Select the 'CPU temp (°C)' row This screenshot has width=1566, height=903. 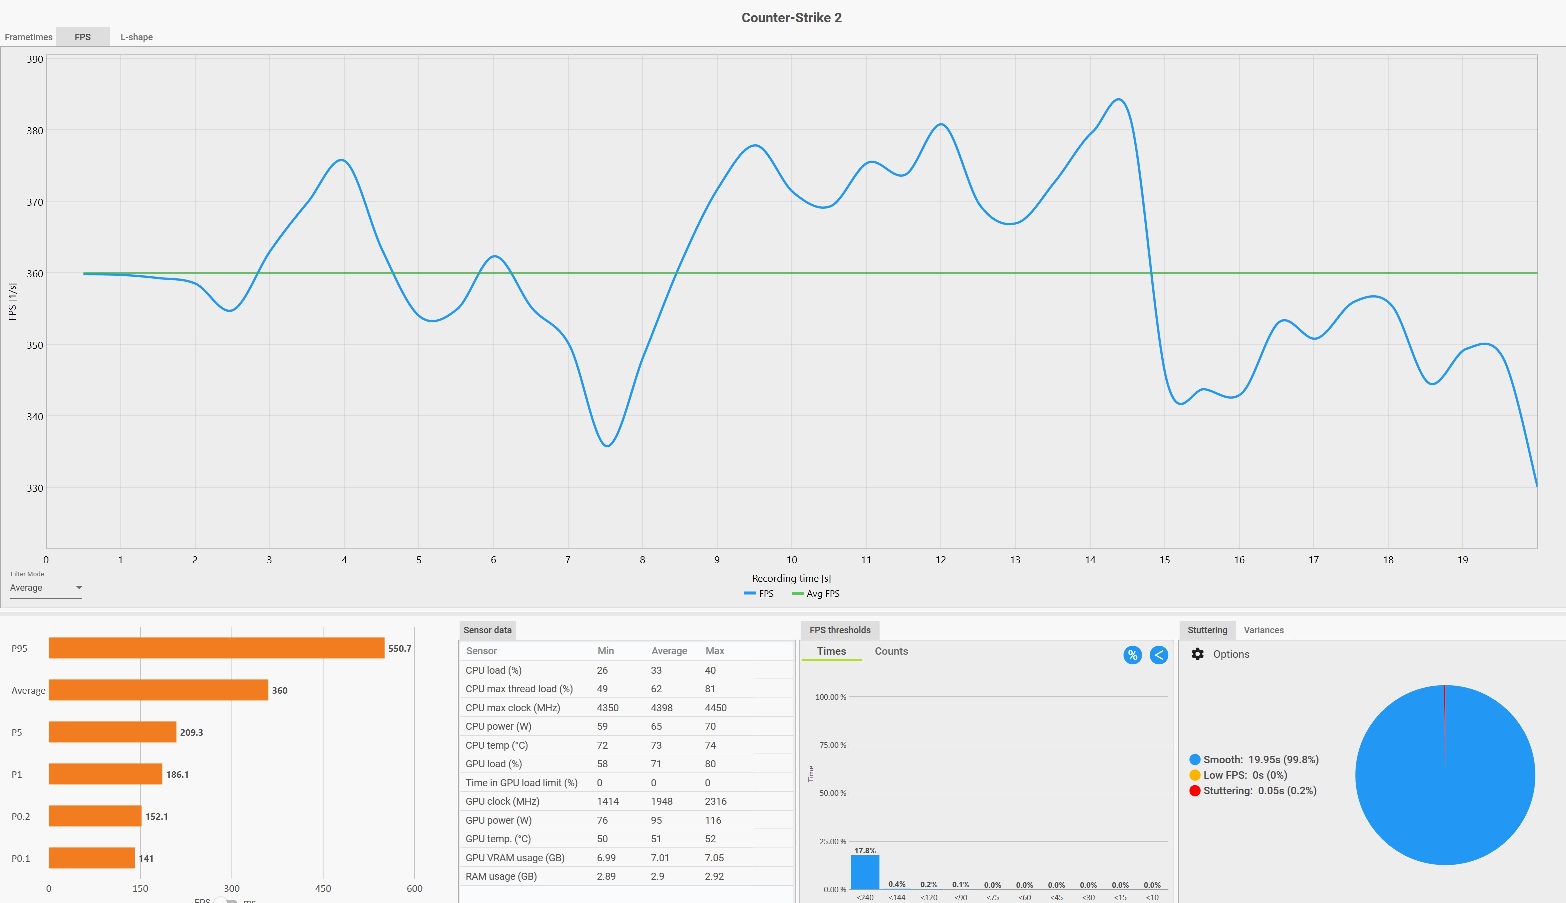click(x=627, y=746)
